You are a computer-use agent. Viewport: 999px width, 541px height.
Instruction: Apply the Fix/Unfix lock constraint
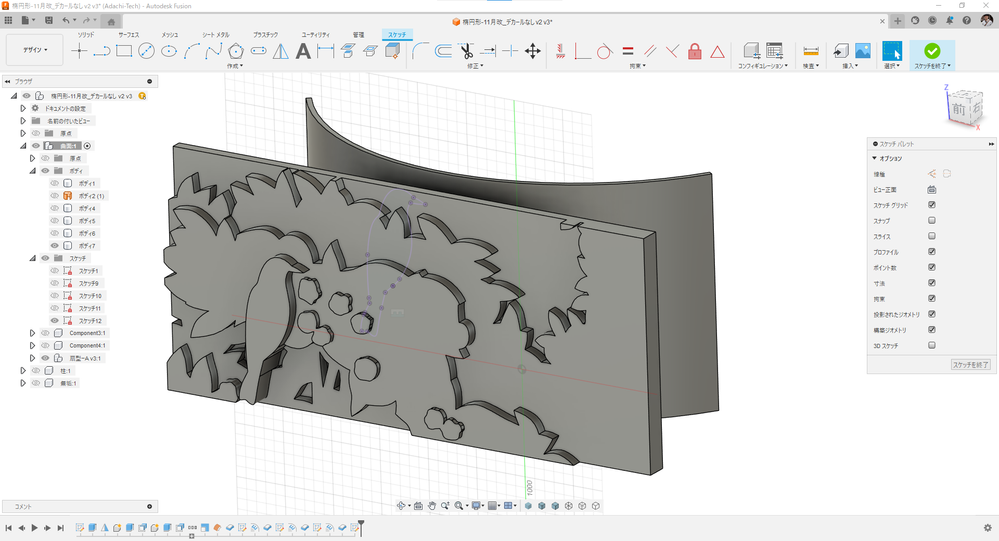click(695, 52)
